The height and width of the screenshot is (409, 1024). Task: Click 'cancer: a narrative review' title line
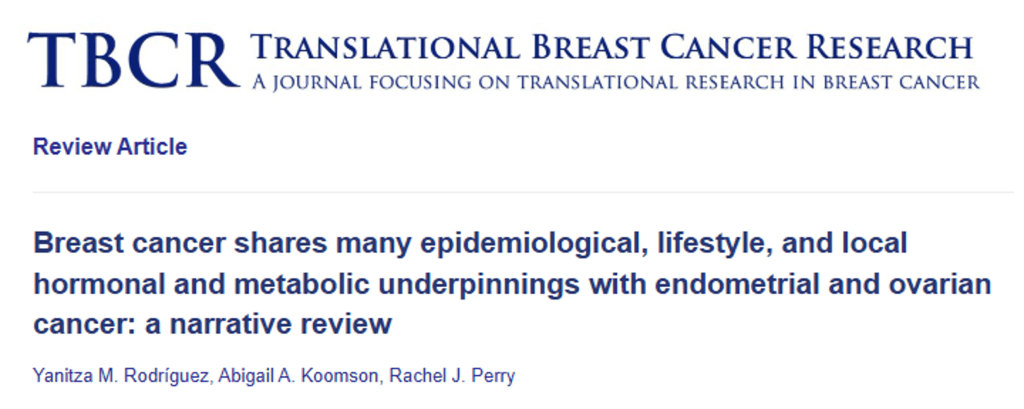tap(212, 325)
